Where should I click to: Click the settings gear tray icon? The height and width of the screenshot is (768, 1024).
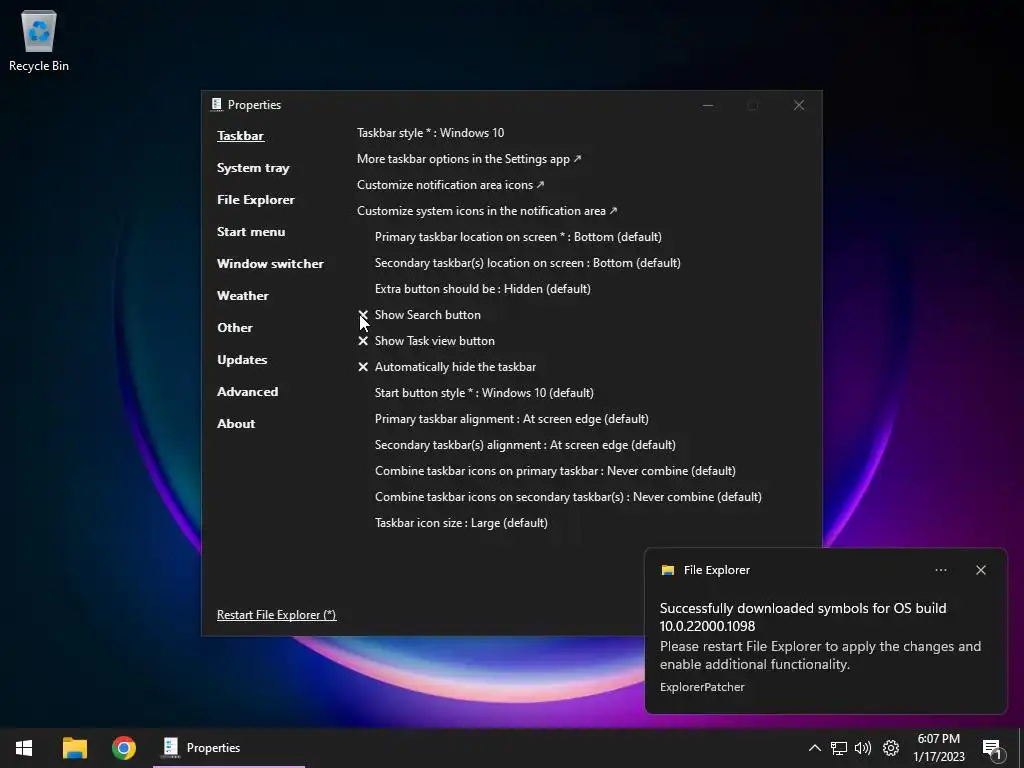[x=891, y=748]
